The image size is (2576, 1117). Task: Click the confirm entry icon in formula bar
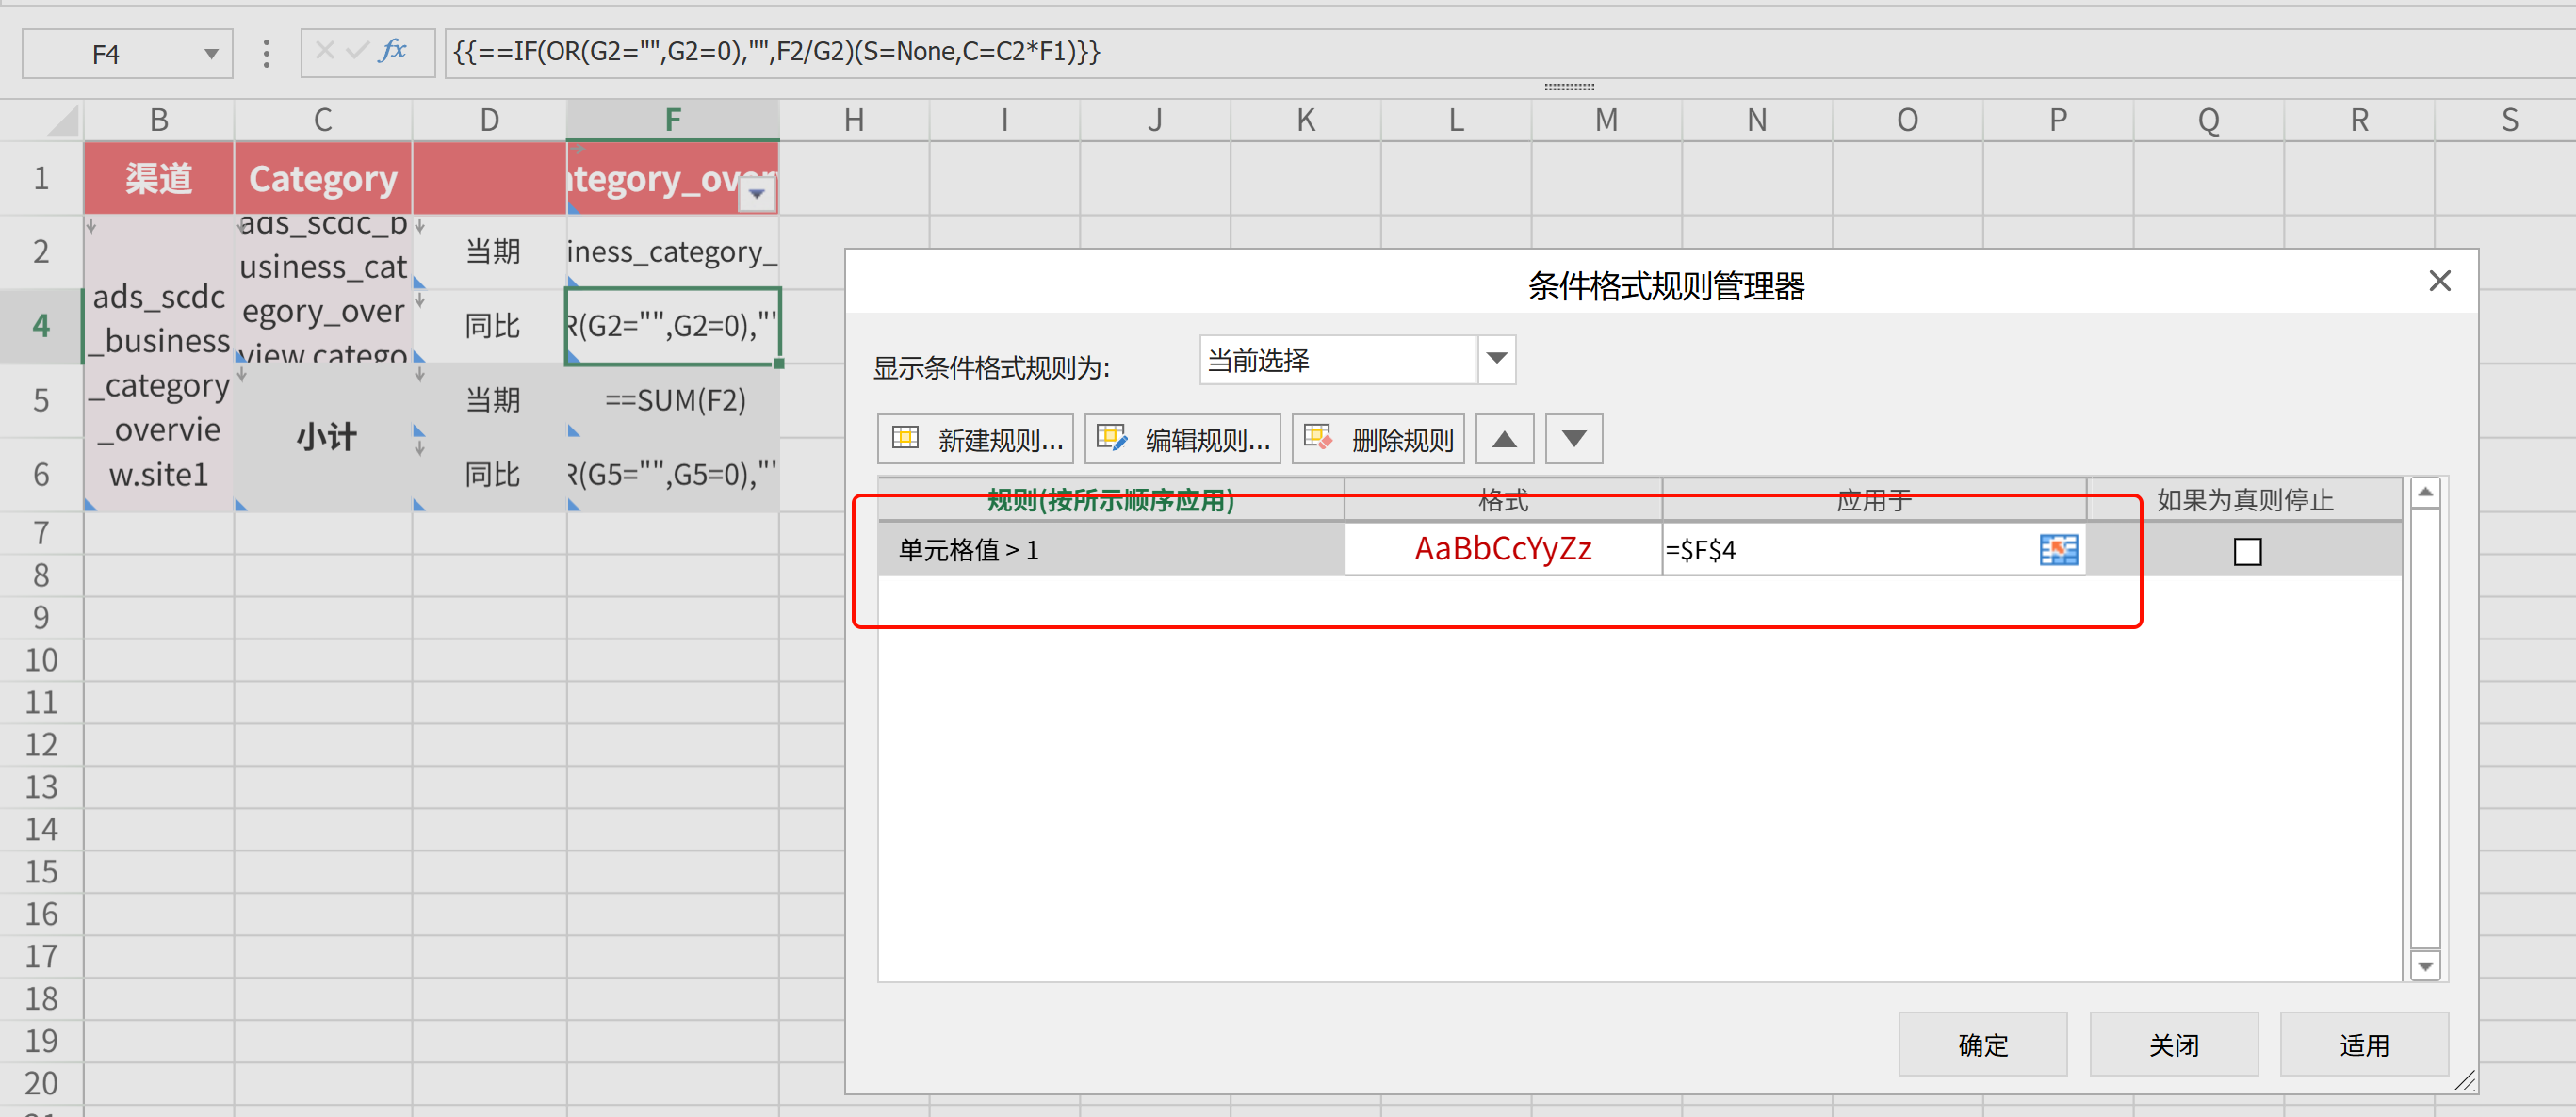357,52
